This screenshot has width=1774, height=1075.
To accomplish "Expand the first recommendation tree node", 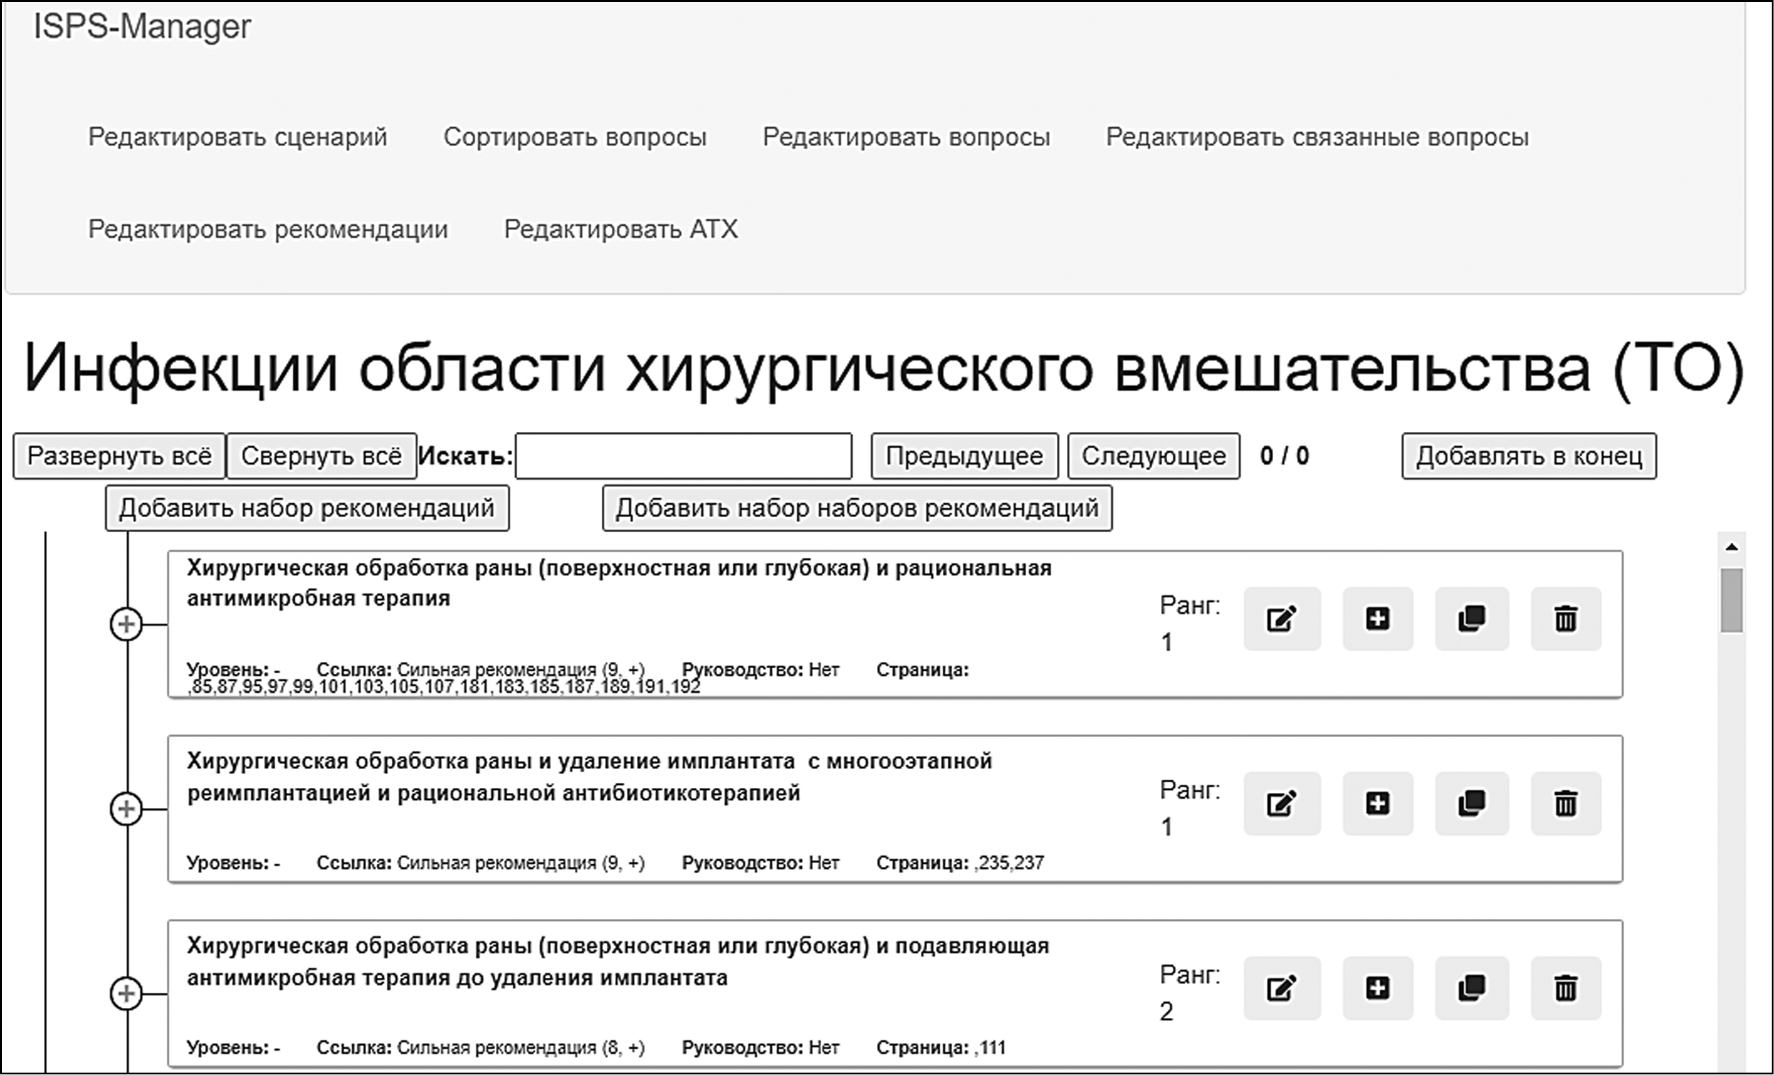I will tap(126, 624).
